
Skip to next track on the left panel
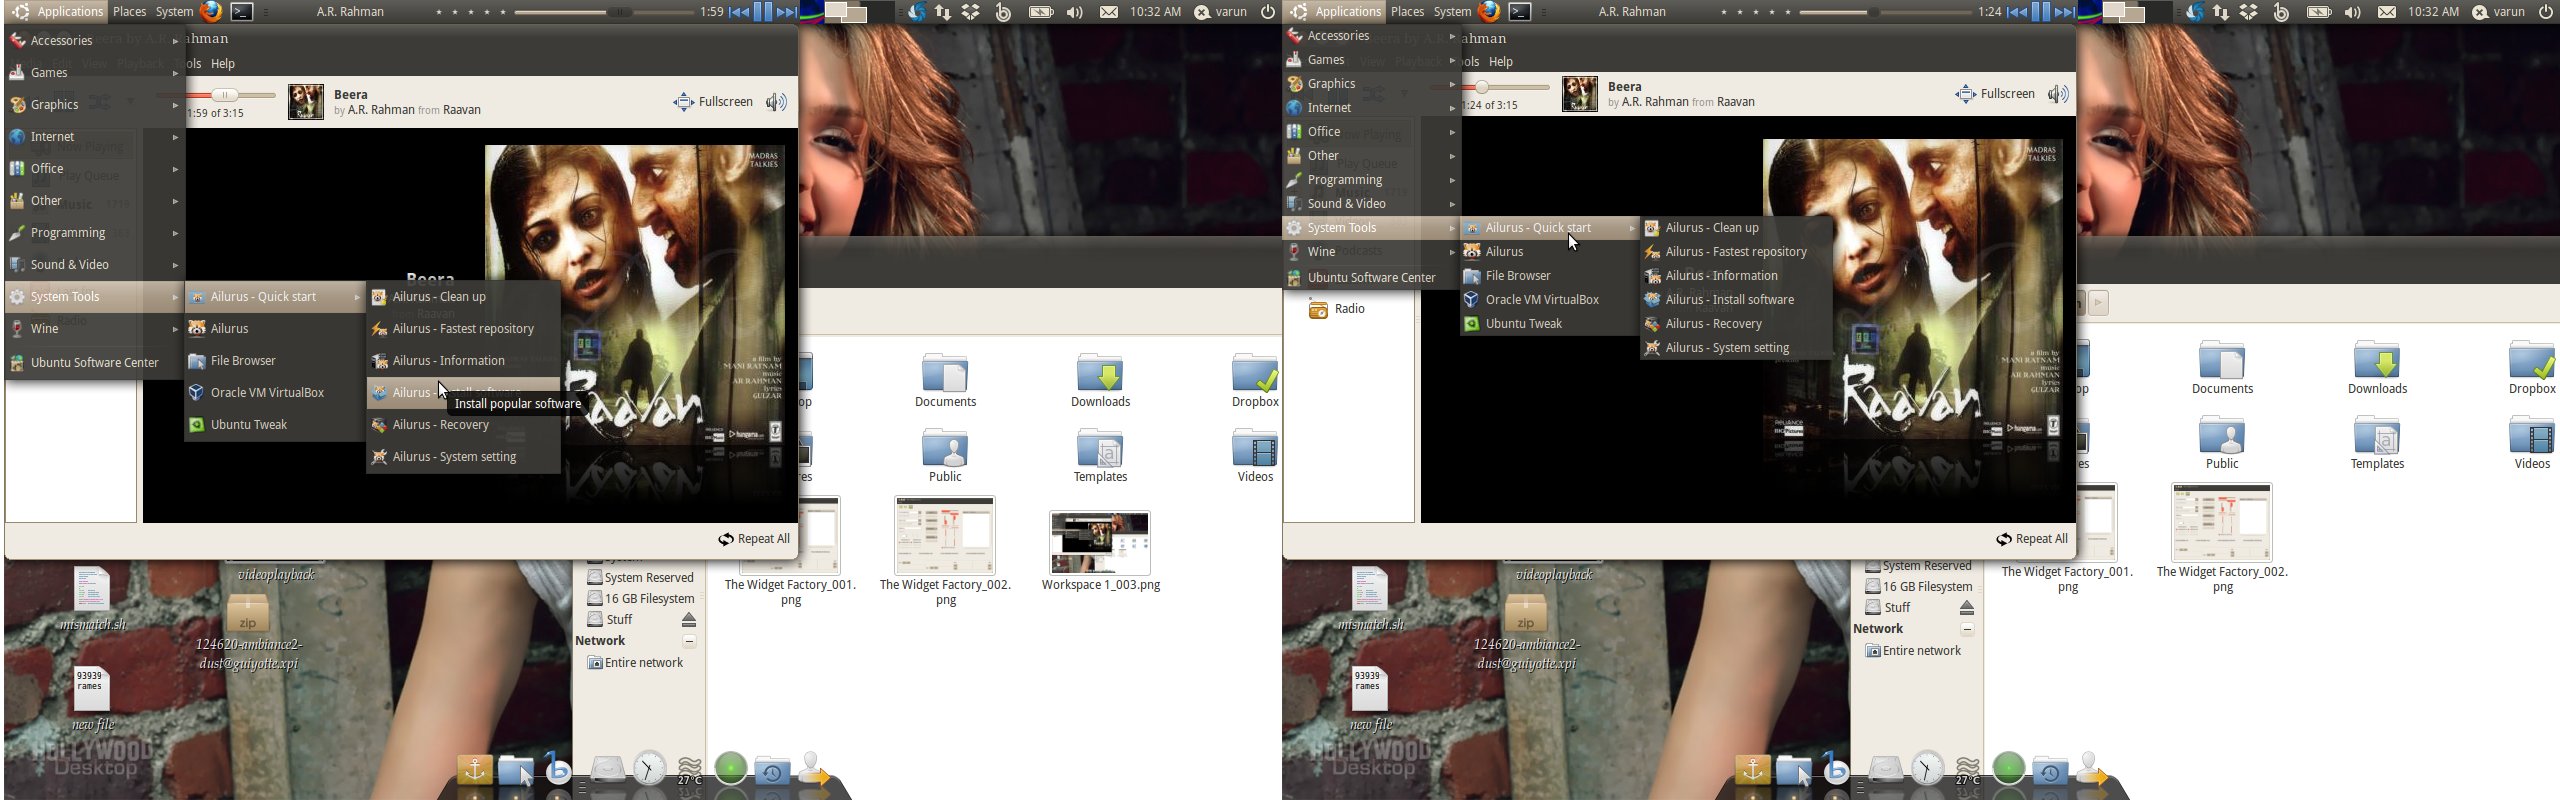coord(787,12)
